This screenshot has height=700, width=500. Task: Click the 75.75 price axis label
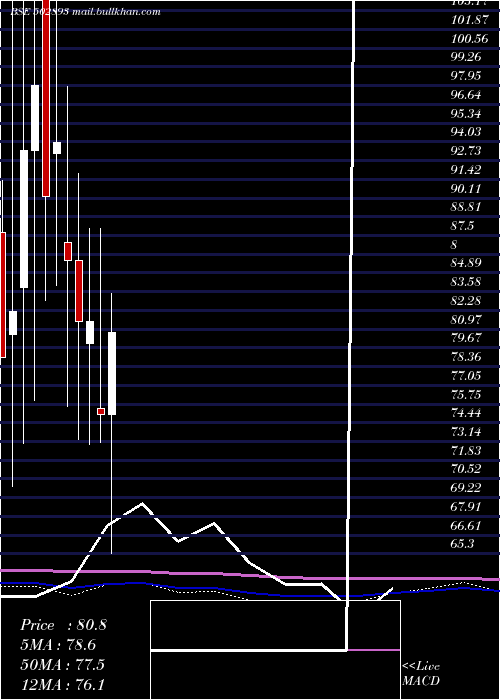point(467,394)
